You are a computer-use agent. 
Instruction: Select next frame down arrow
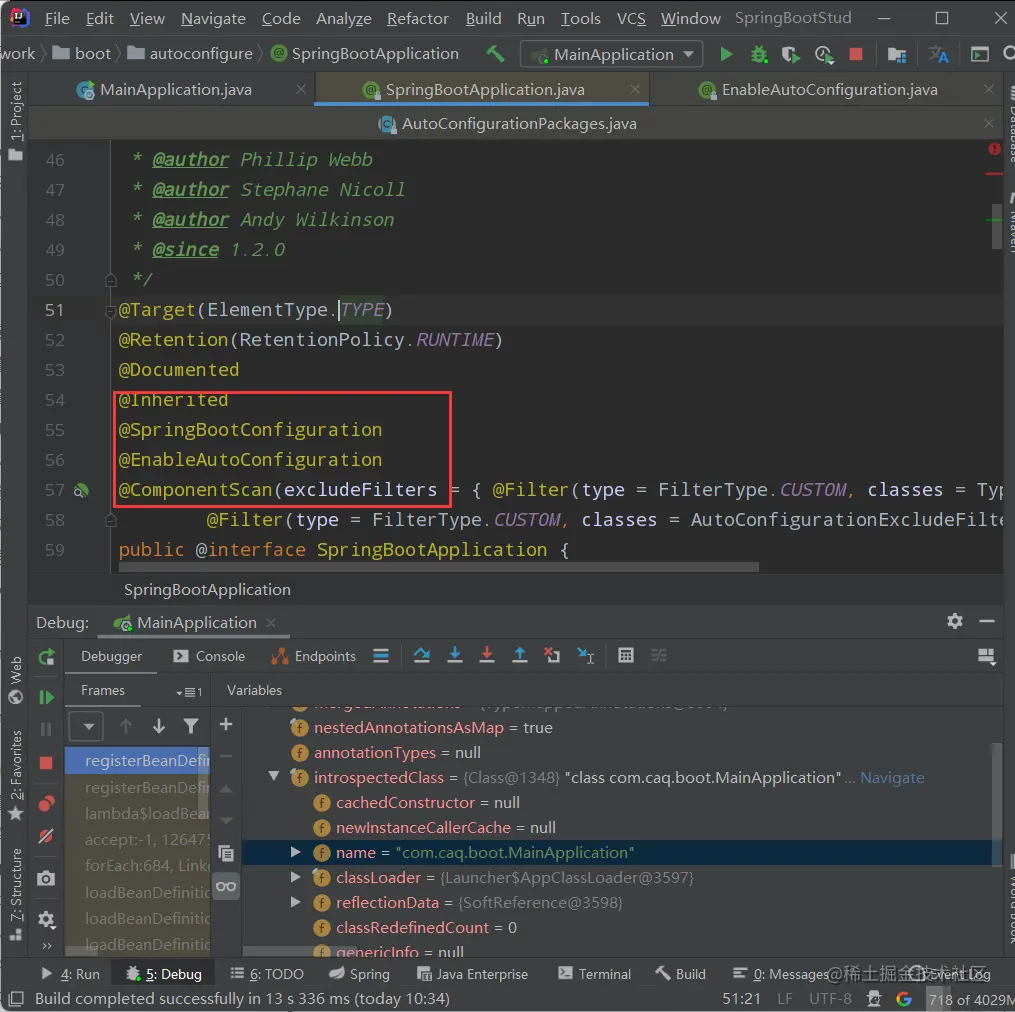click(159, 726)
